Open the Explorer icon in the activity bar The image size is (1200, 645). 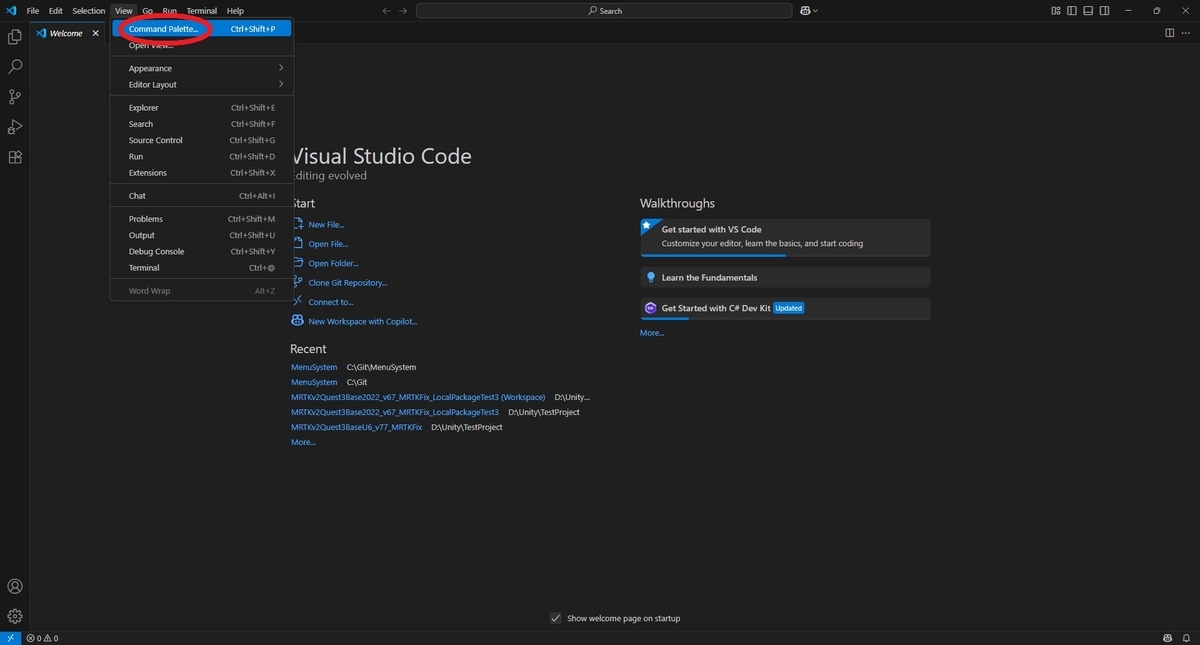click(14, 35)
